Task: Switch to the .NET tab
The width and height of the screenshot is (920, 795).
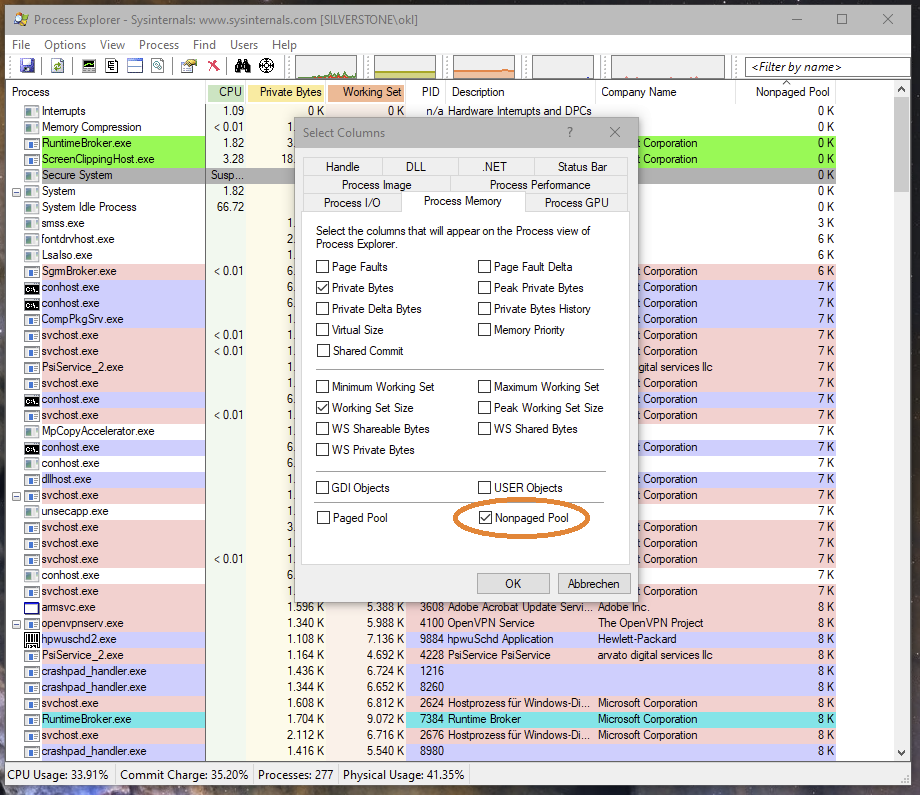Action: click(495, 167)
